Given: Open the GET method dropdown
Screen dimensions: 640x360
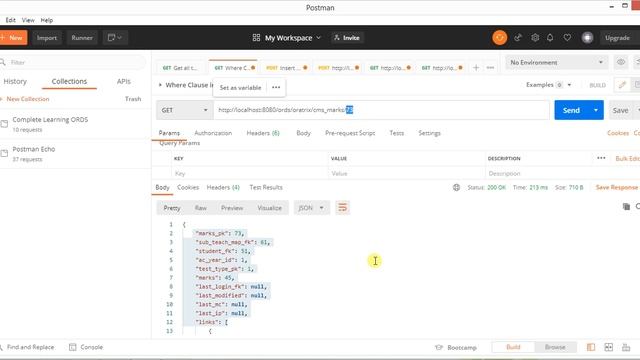Looking at the screenshot, I should [x=184, y=110].
